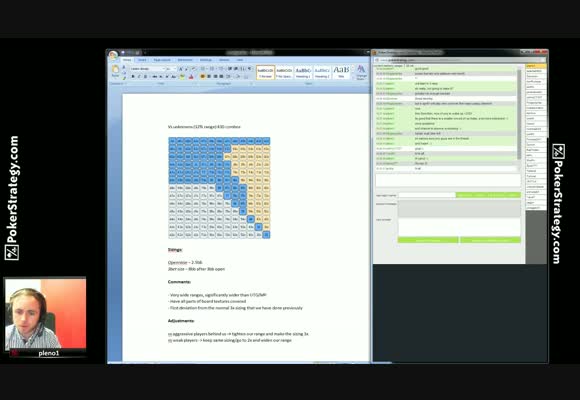Click the Numbering list icon
The image size is (580, 400).
[212, 69]
